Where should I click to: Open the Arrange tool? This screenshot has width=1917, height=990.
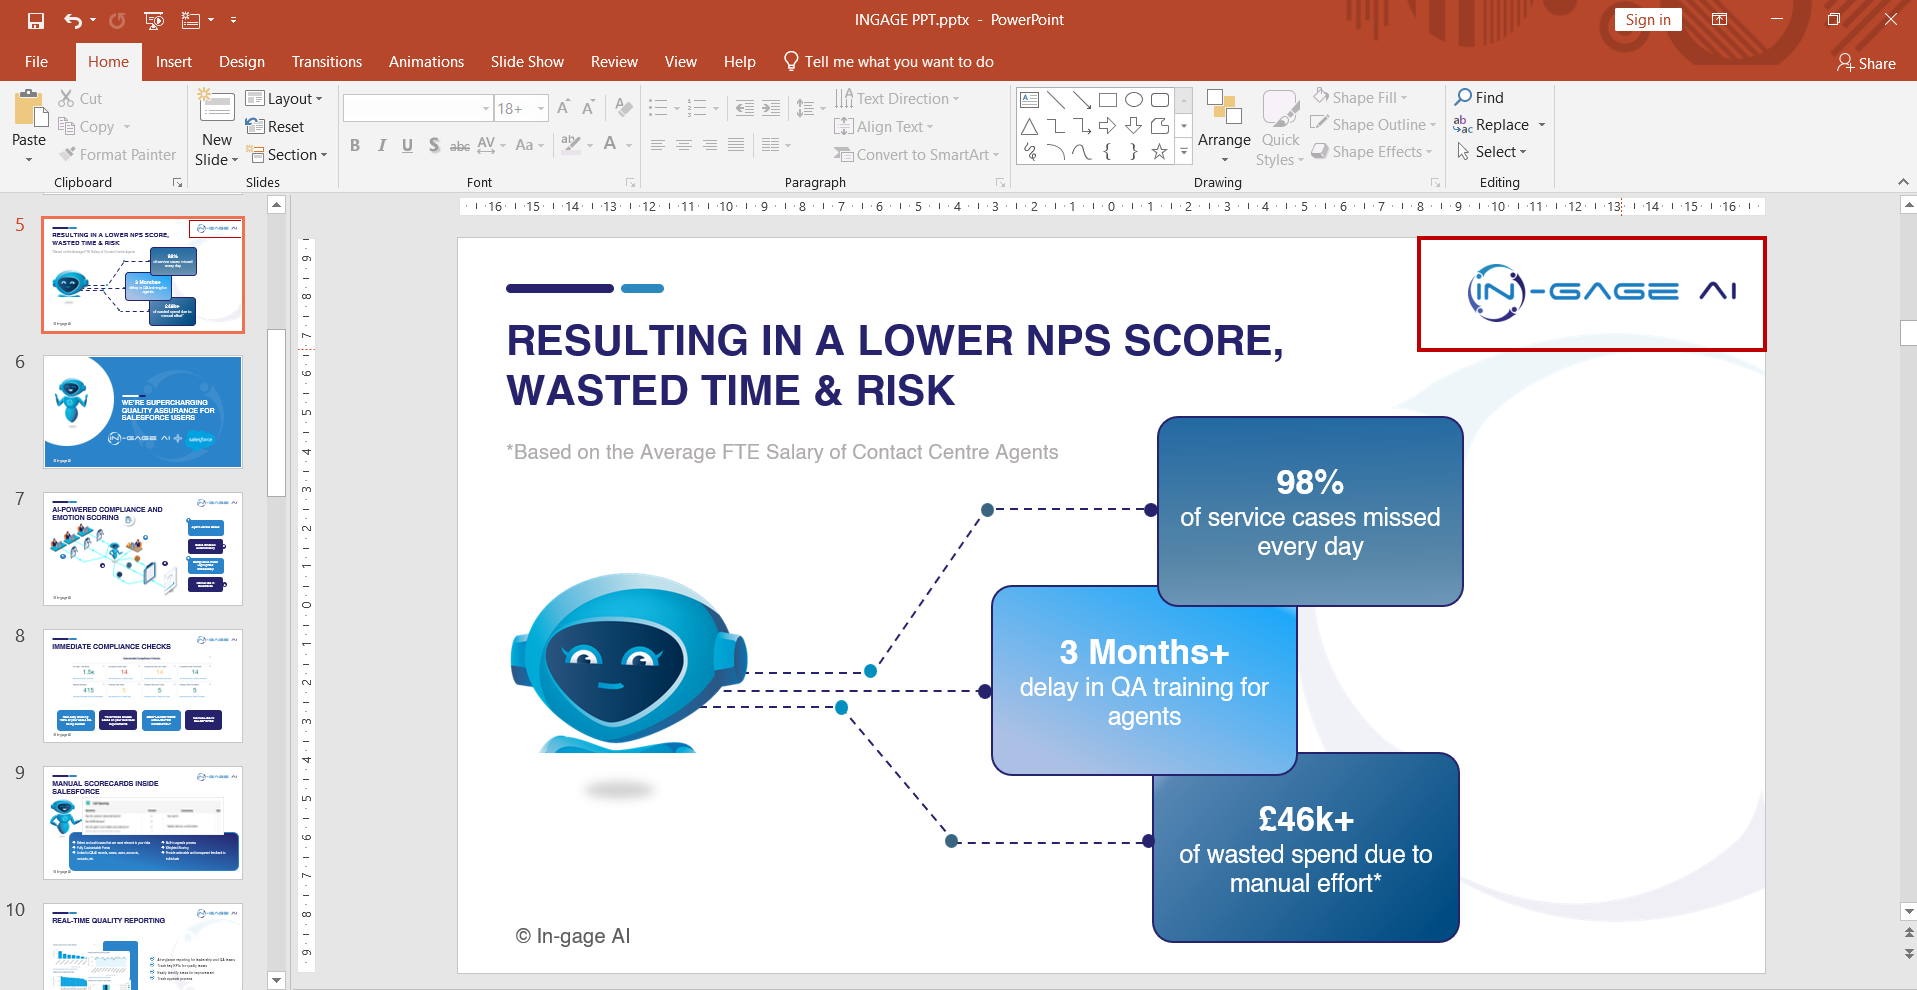click(1223, 125)
